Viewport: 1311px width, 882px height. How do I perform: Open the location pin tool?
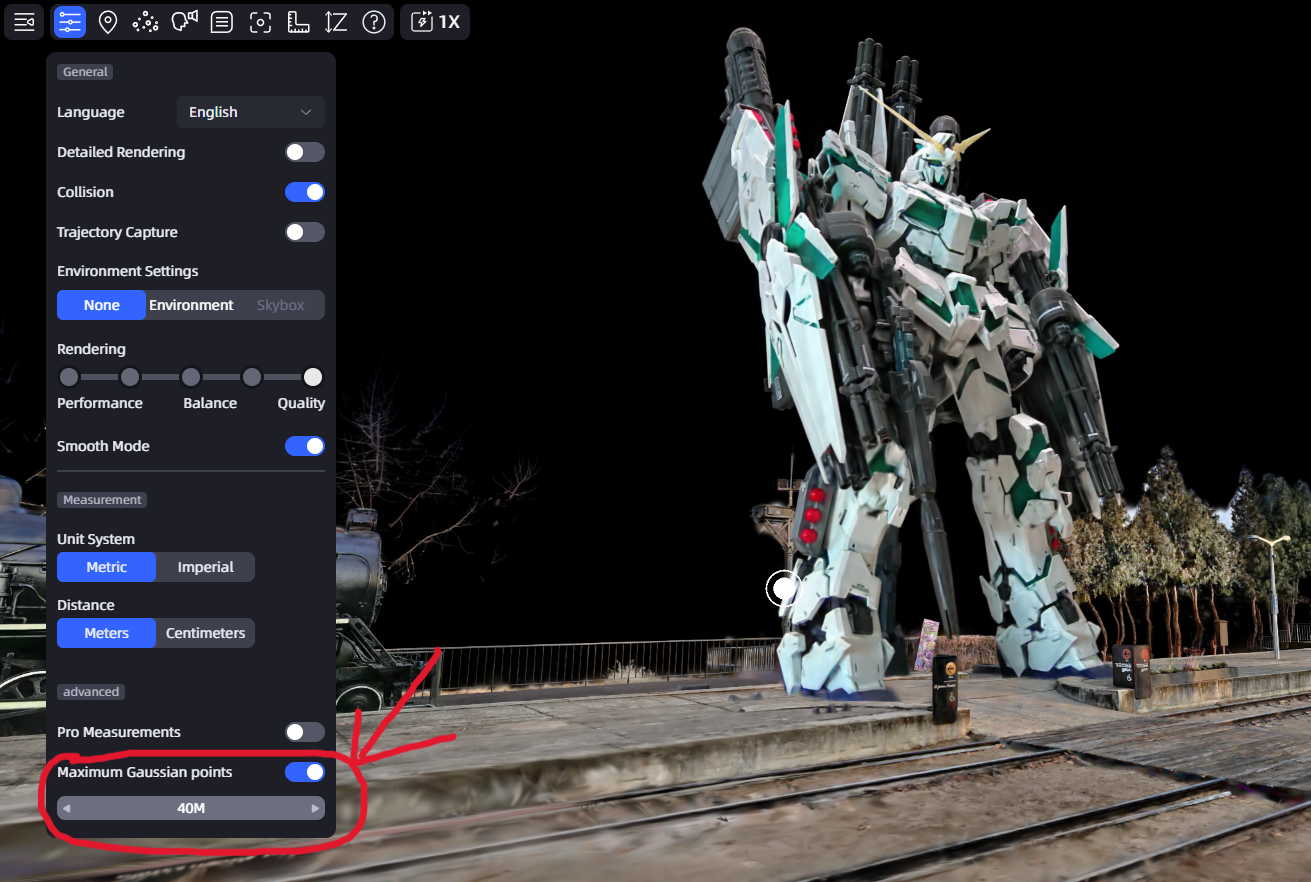coord(108,21)
